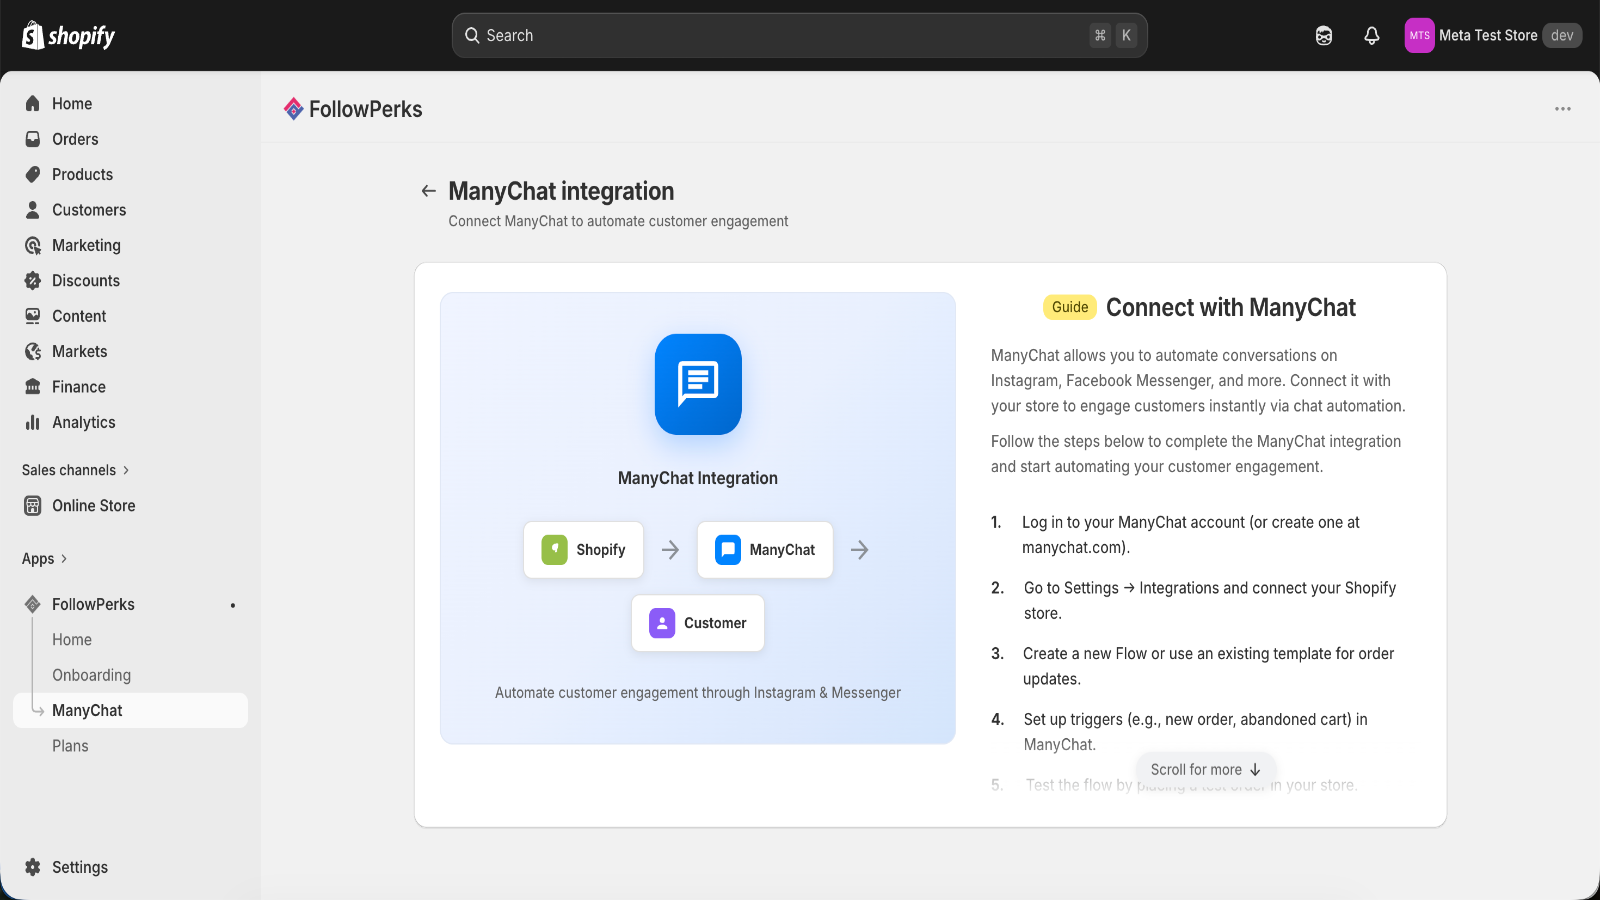The image size is (1600, 900).
Task: Navigate to Orders in the sidebar
Action: click(x=75, y=139)
